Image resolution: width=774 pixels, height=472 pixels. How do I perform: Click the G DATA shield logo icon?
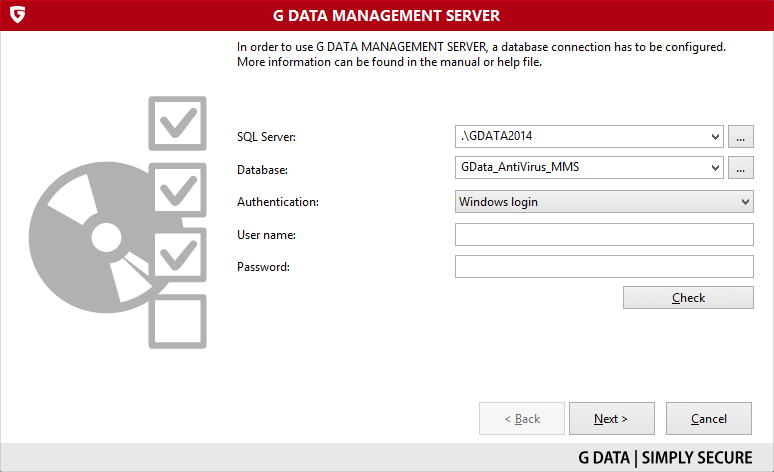tap(17, 14)
